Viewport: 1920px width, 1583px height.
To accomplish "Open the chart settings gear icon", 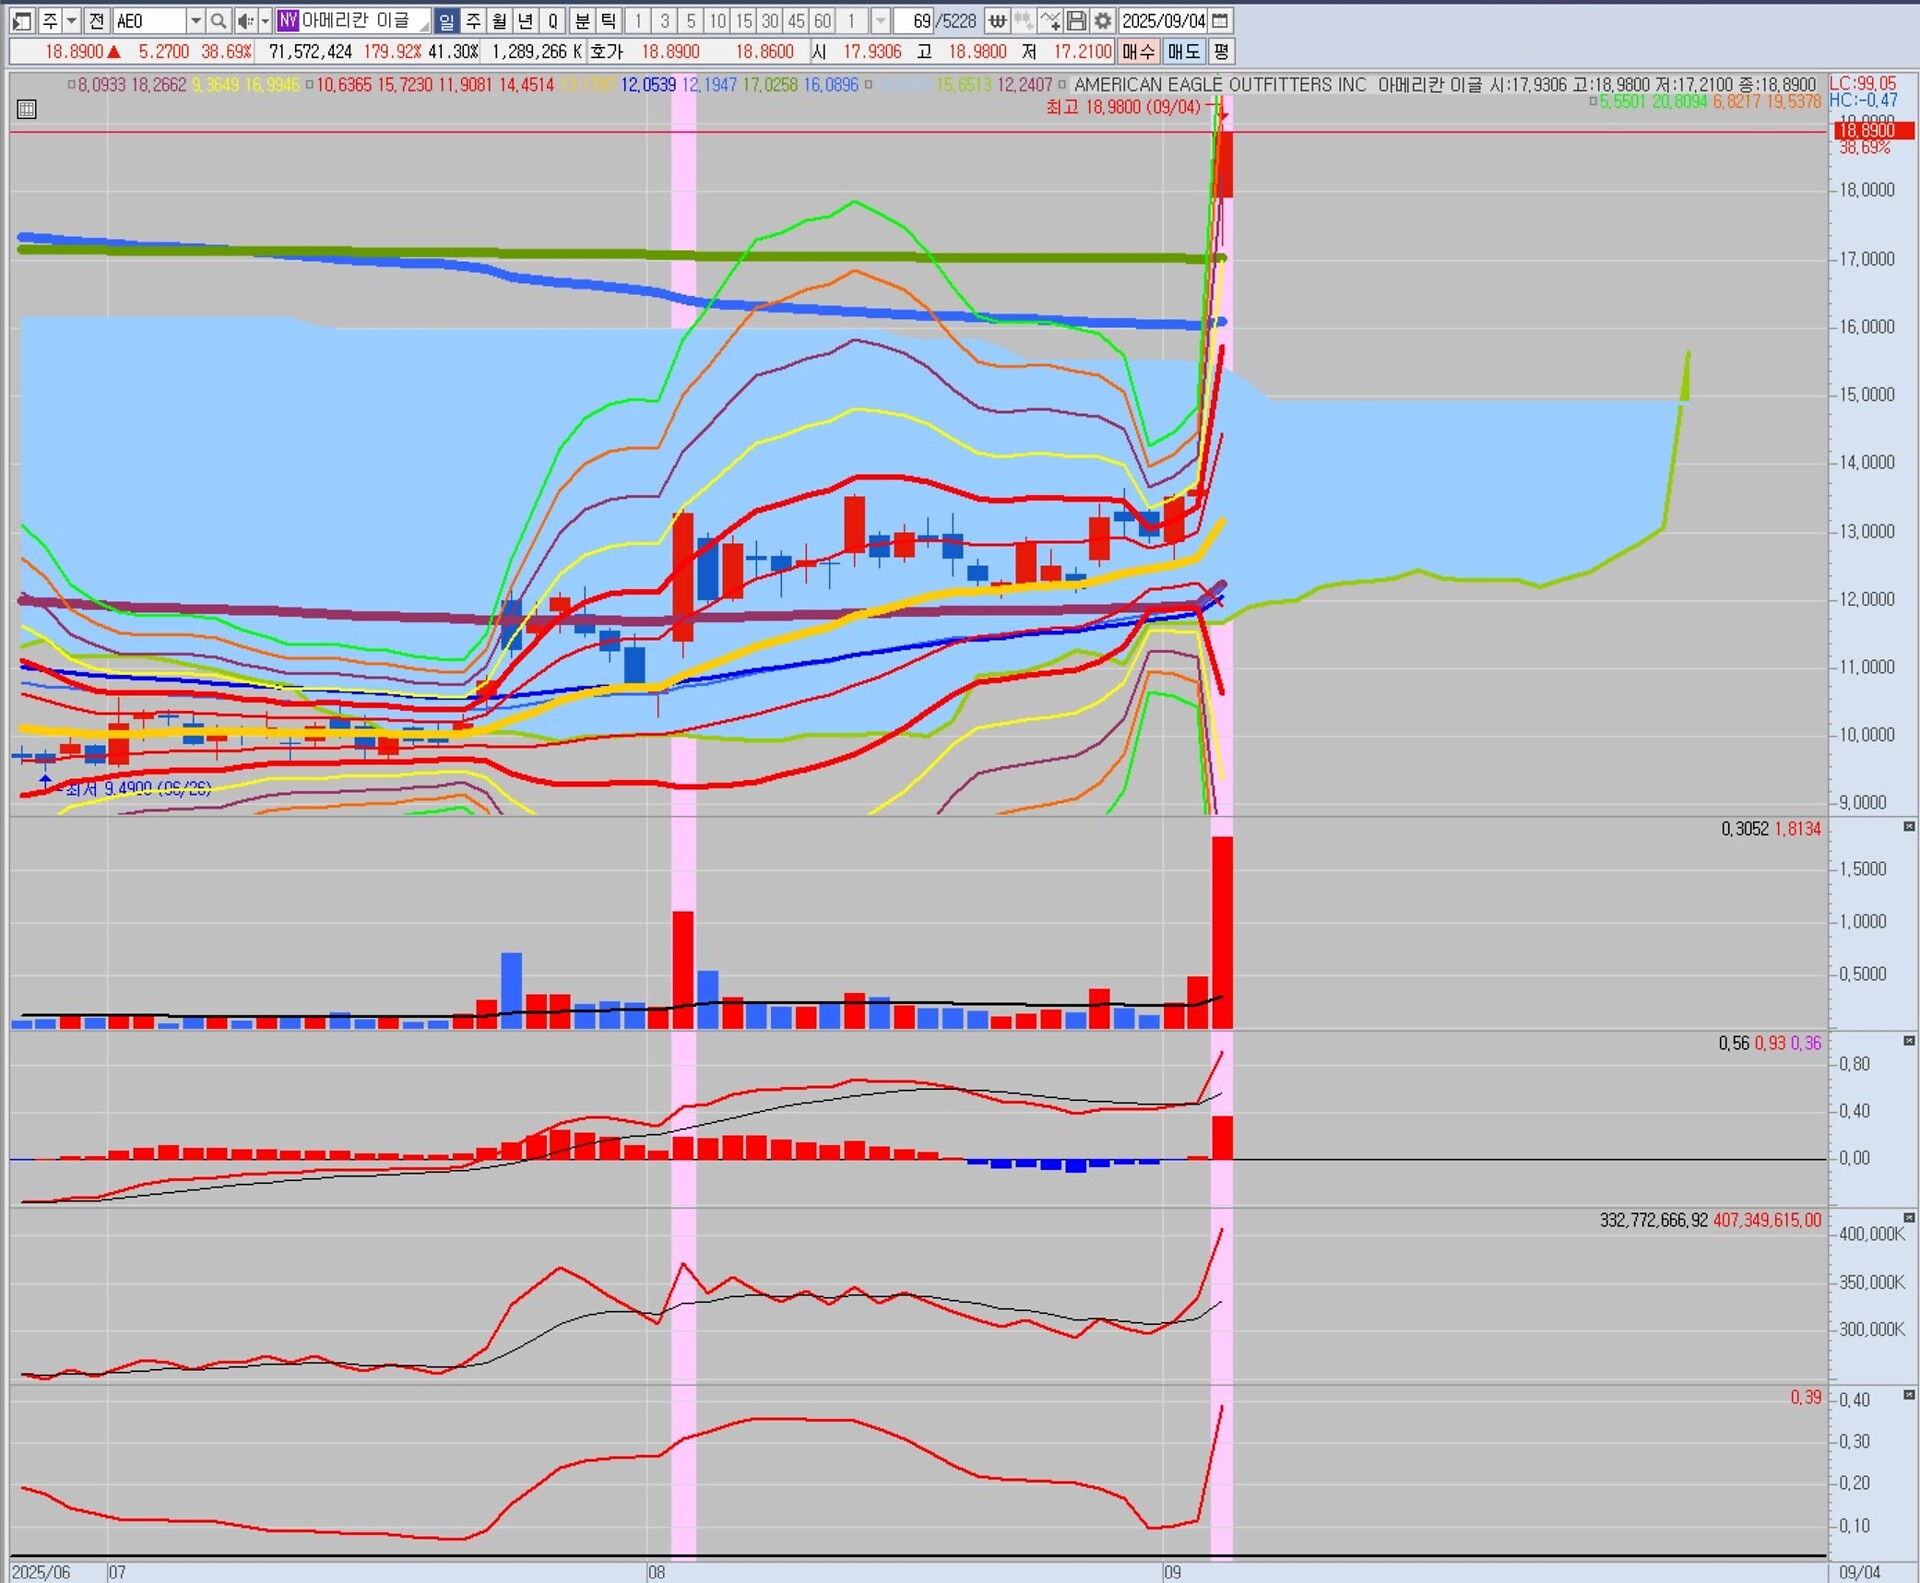I will (x=1102, y=20).
